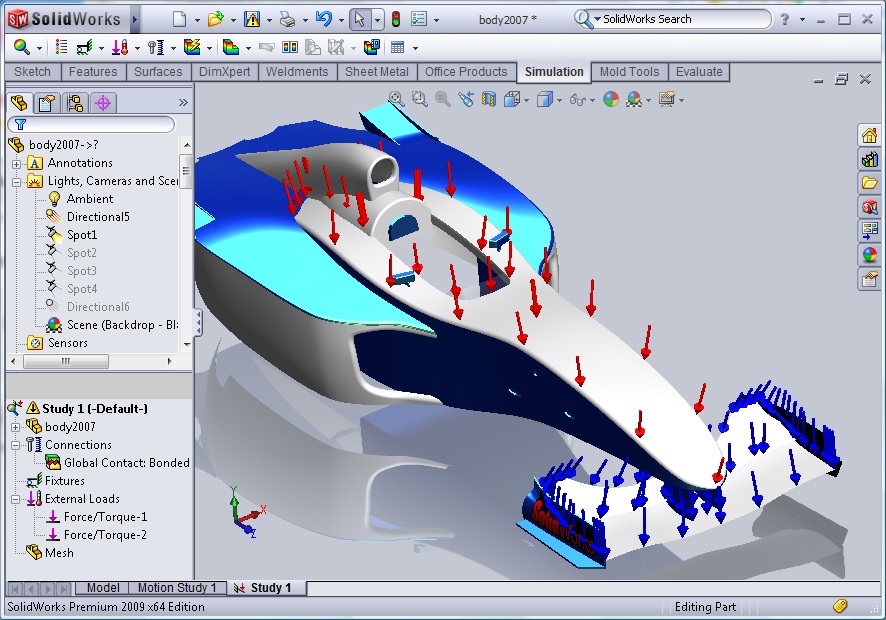886x620 pixels.
Task: Click Zoom to Area icon
Action: pos(419,99)
